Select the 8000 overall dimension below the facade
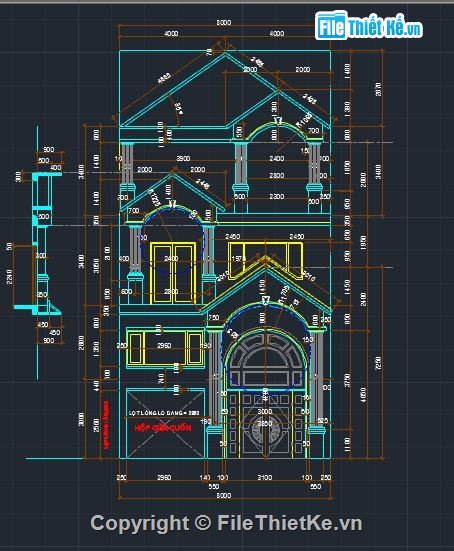This screenshot has height=551, width=454. coord(223,495)
